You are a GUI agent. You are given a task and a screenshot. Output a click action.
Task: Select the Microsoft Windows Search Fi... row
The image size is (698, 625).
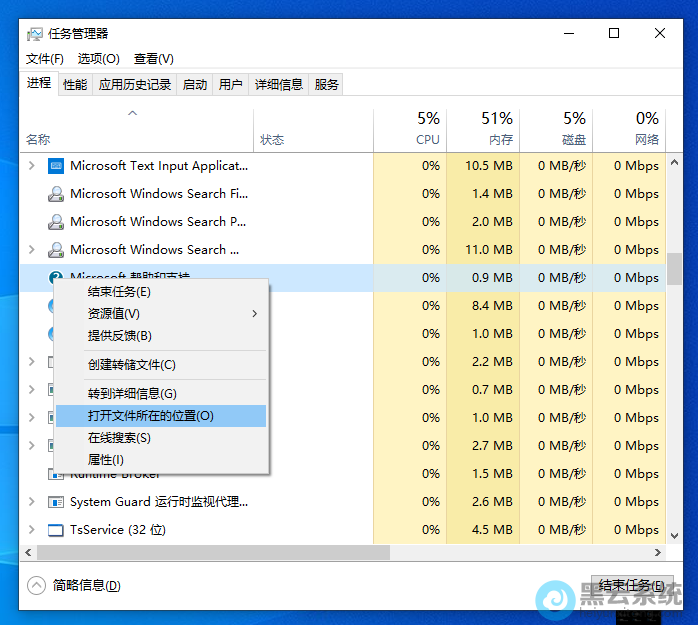point(343,194)
